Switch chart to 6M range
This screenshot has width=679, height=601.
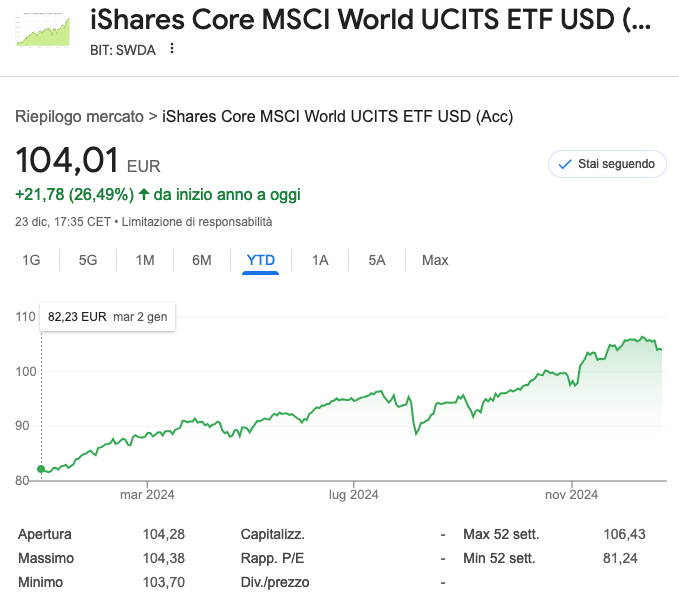pos(202,260)
